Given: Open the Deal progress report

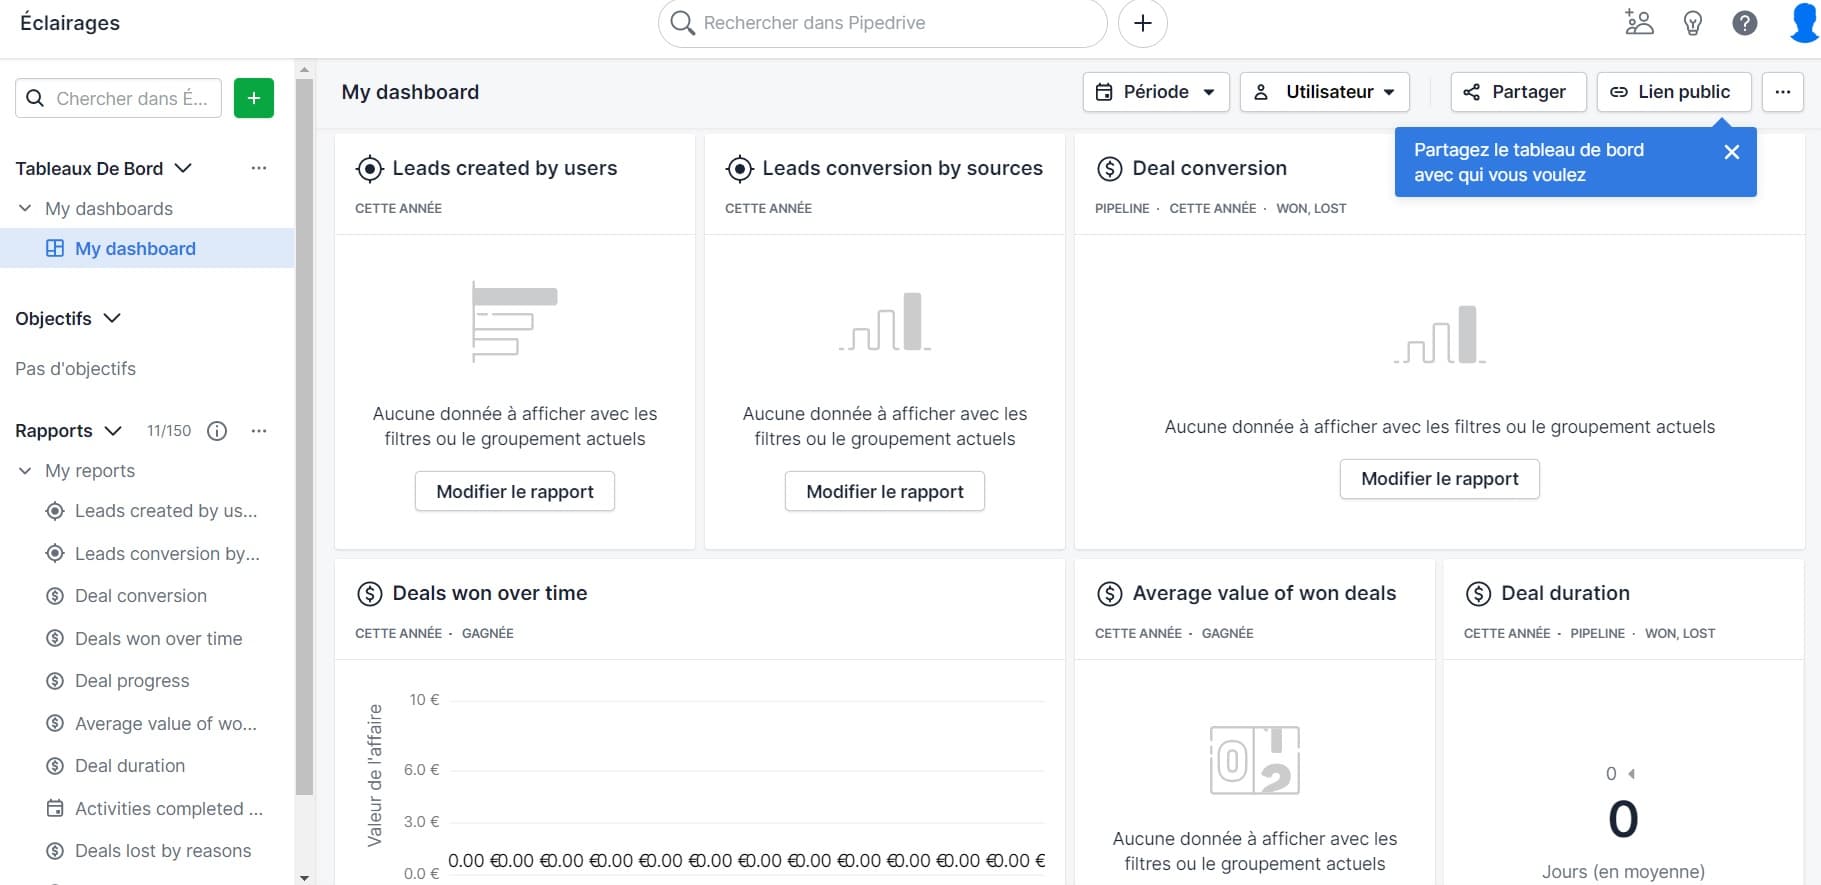Looking at the screenshot, I should click(x=132, y=681).
